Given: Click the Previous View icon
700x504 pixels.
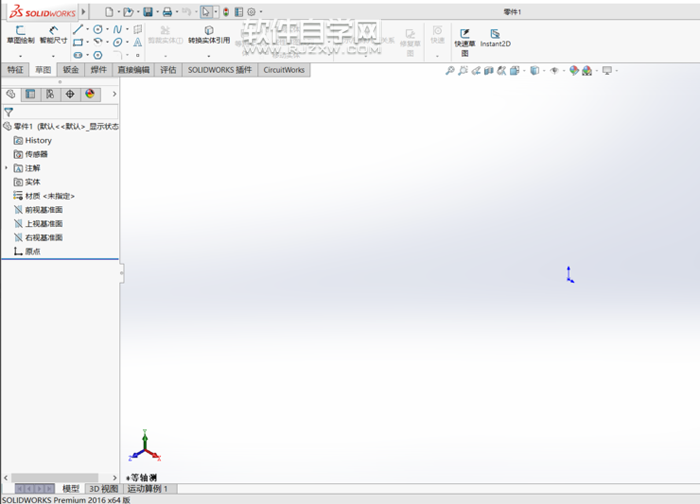Looking at the screenshot, I should (475, 71).
